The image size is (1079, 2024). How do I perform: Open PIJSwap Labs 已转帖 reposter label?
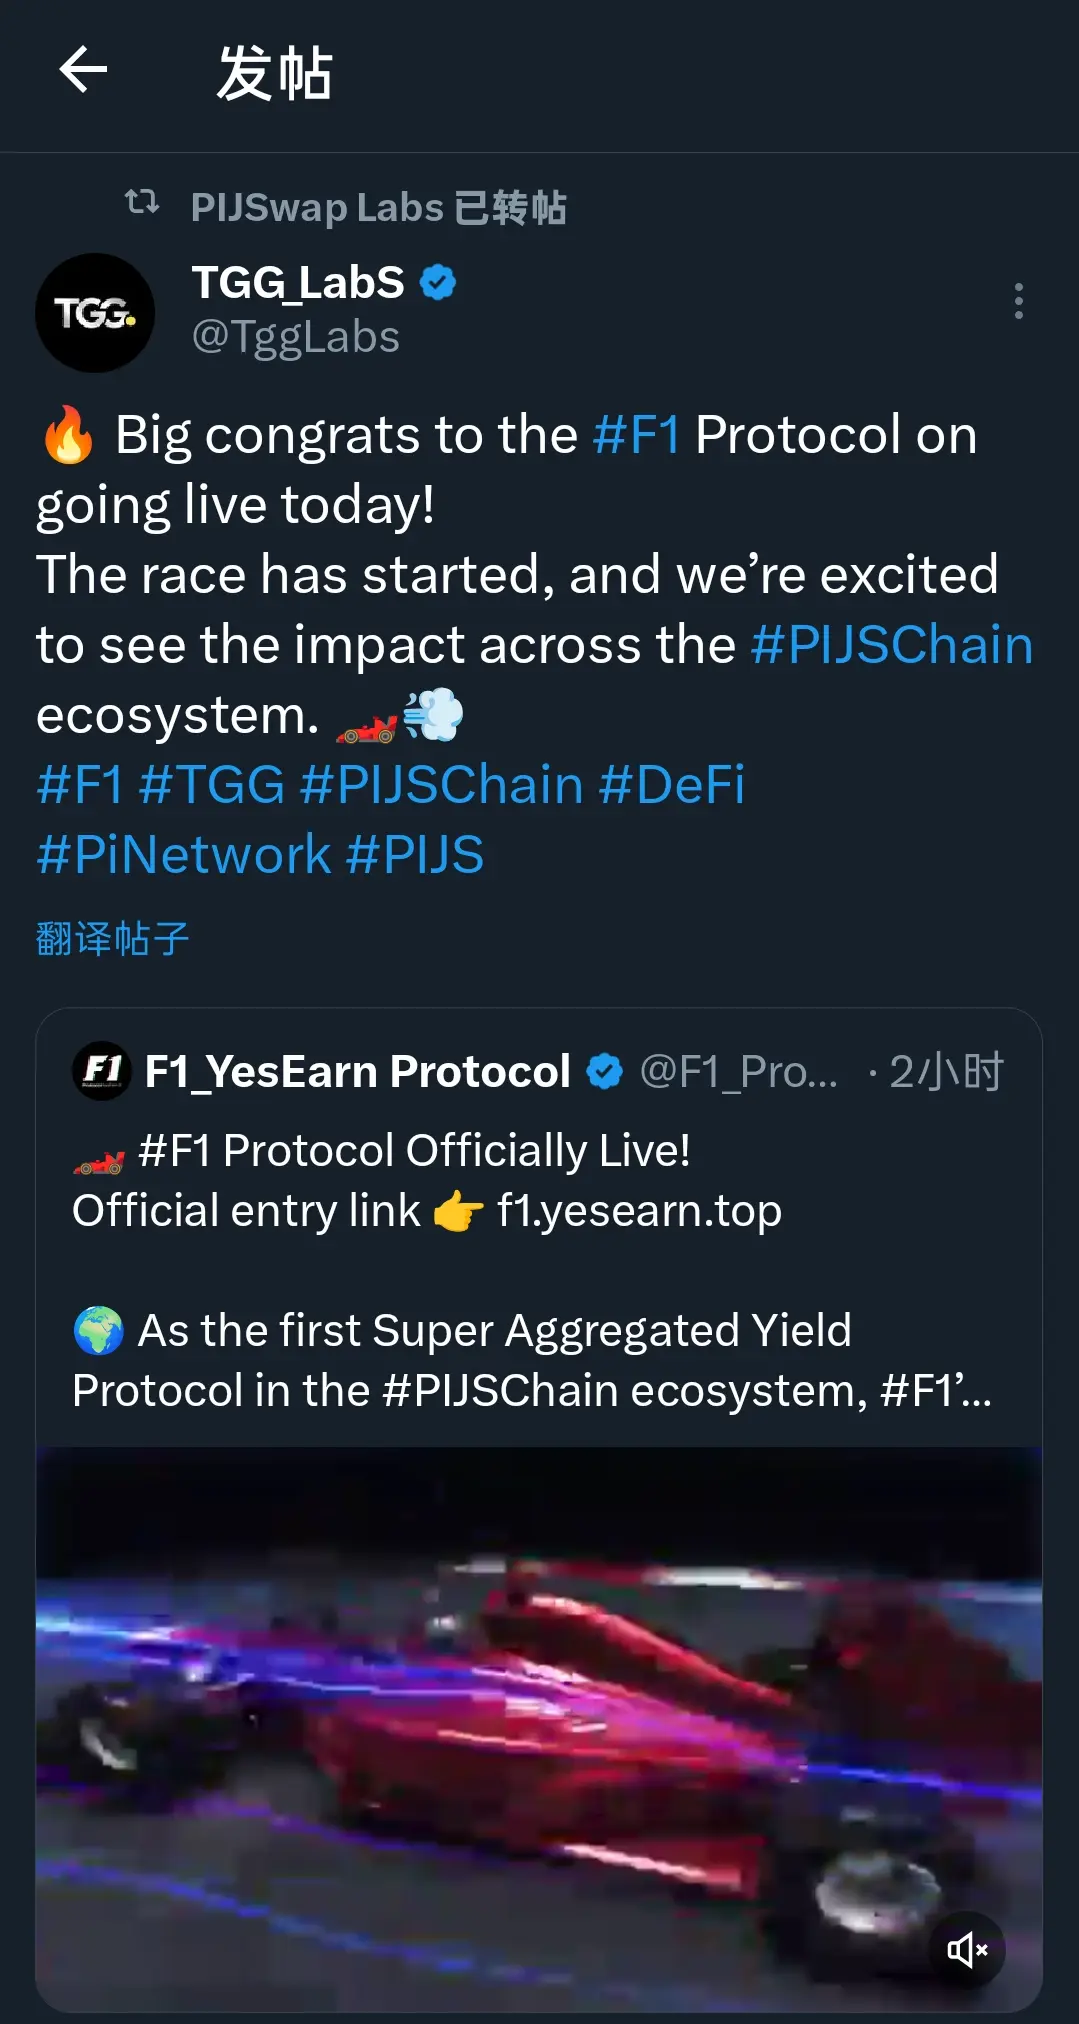[379, 208]
